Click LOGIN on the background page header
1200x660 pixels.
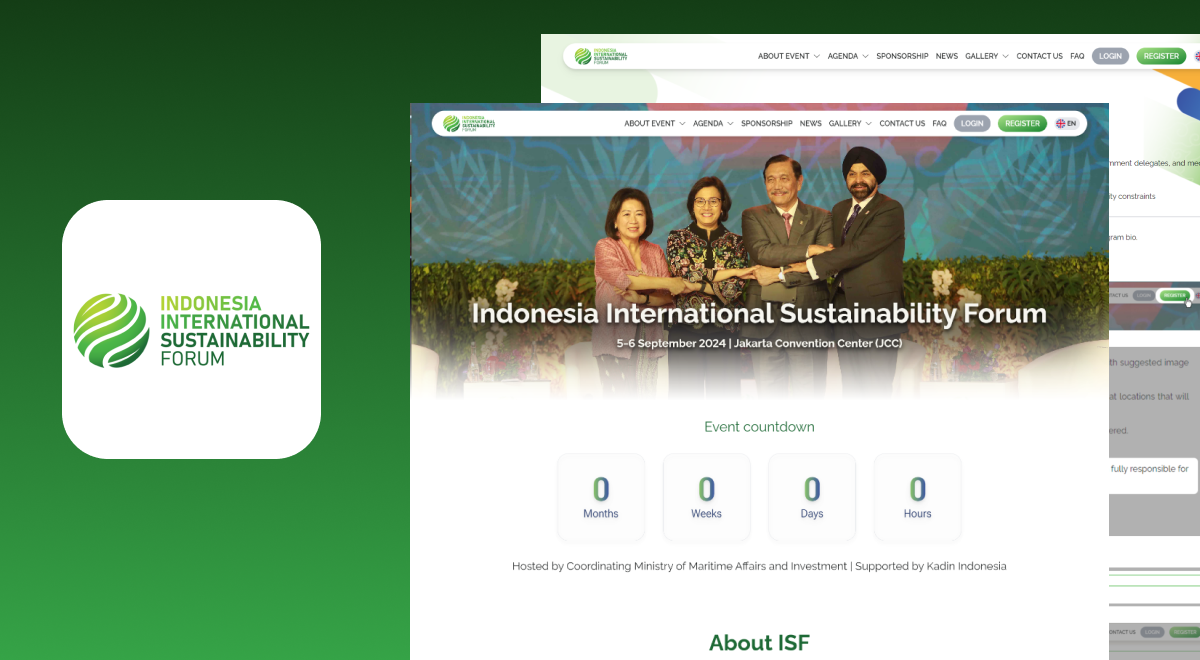pos(1110,56)
